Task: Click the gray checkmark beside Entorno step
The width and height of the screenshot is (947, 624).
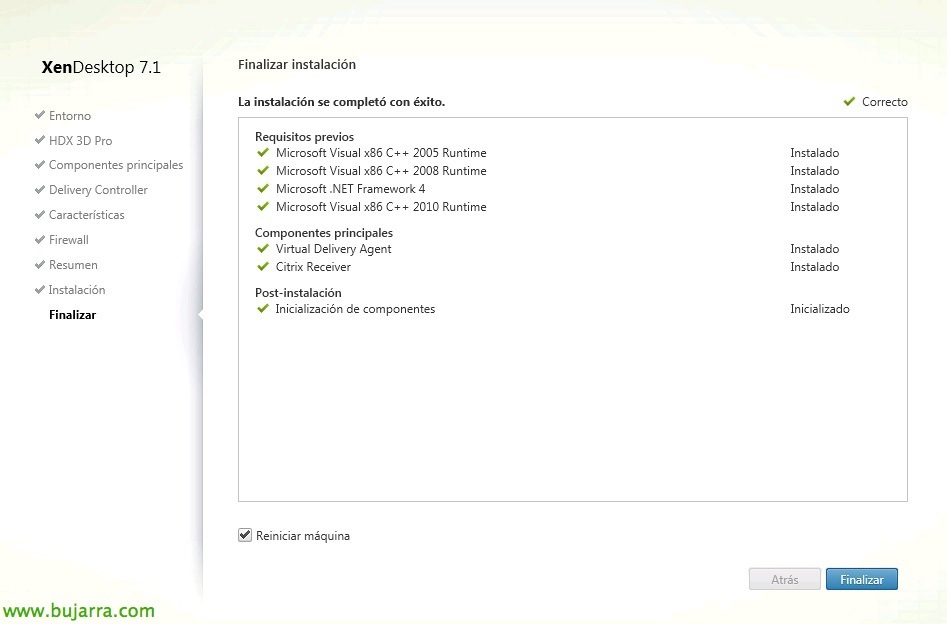Action: coord(40,115)
